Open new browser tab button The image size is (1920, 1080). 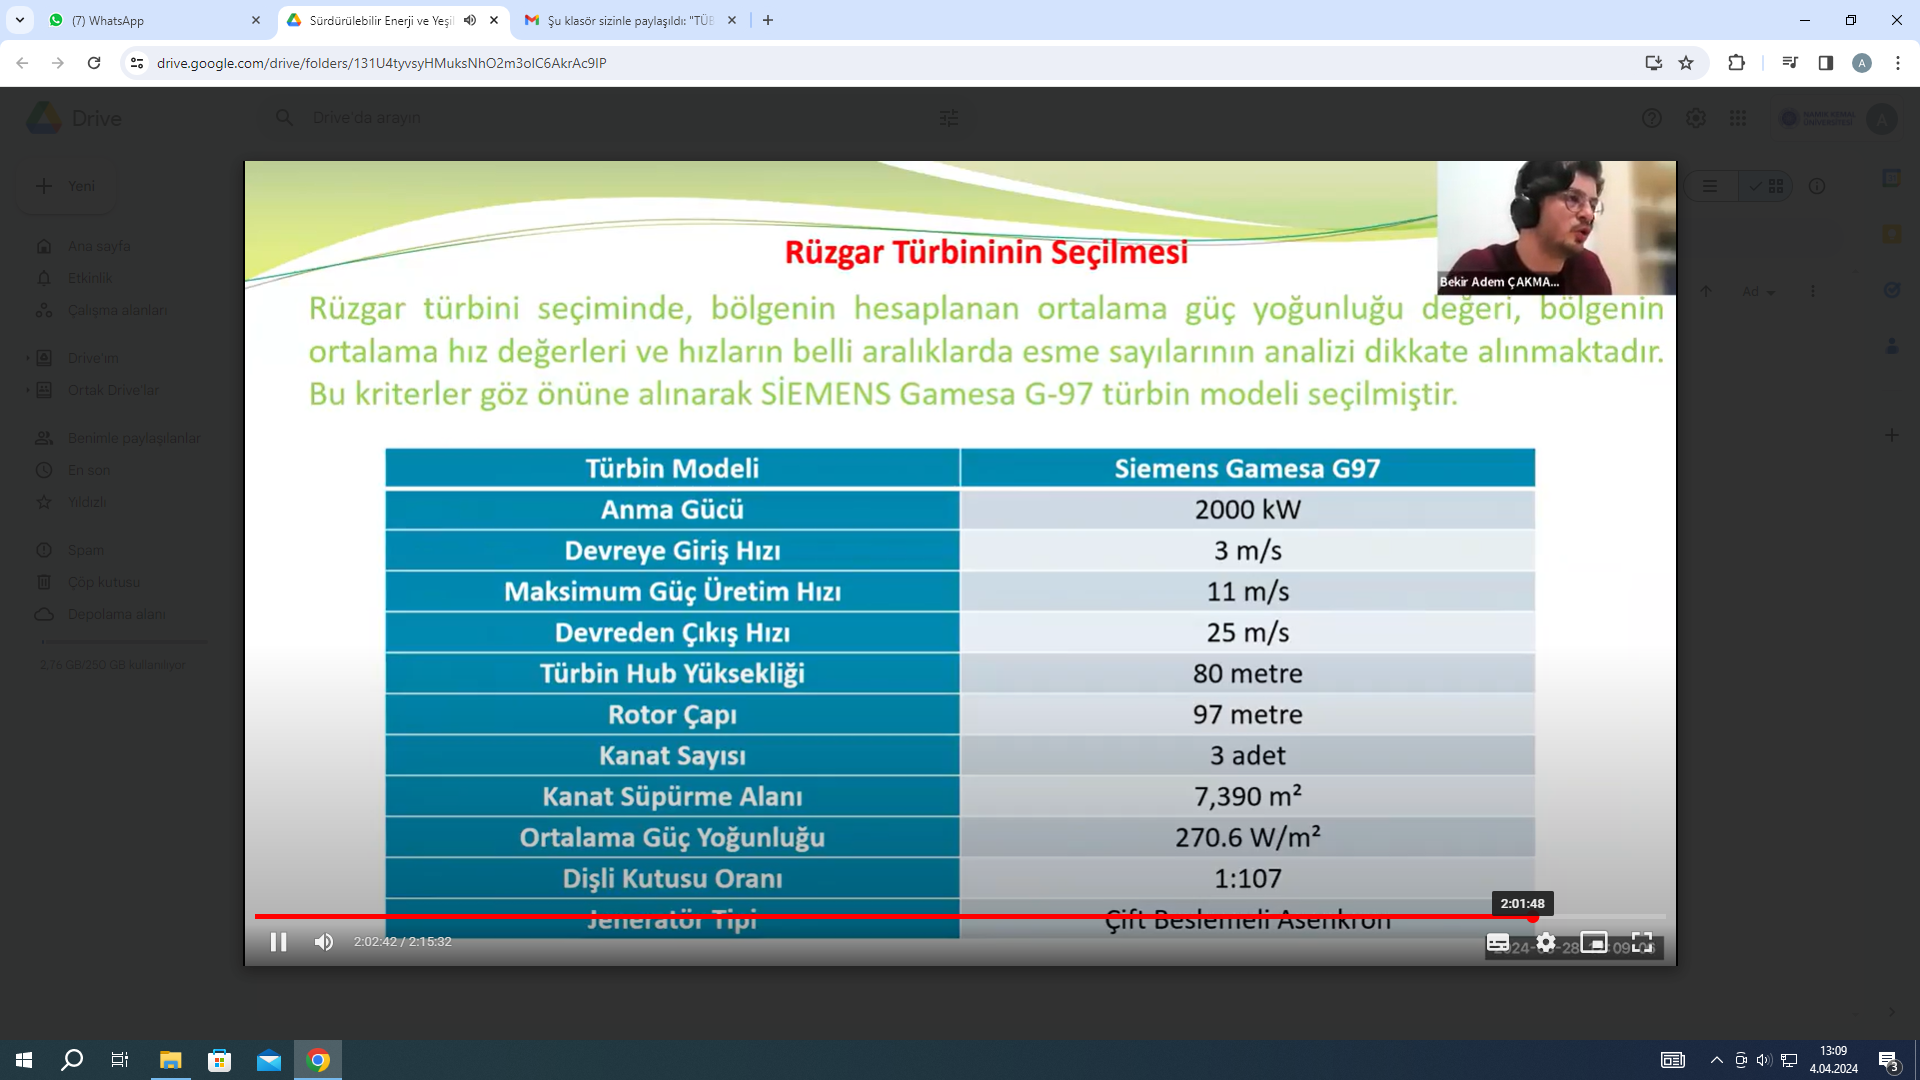pyautogui.click(x=768, y=20)
